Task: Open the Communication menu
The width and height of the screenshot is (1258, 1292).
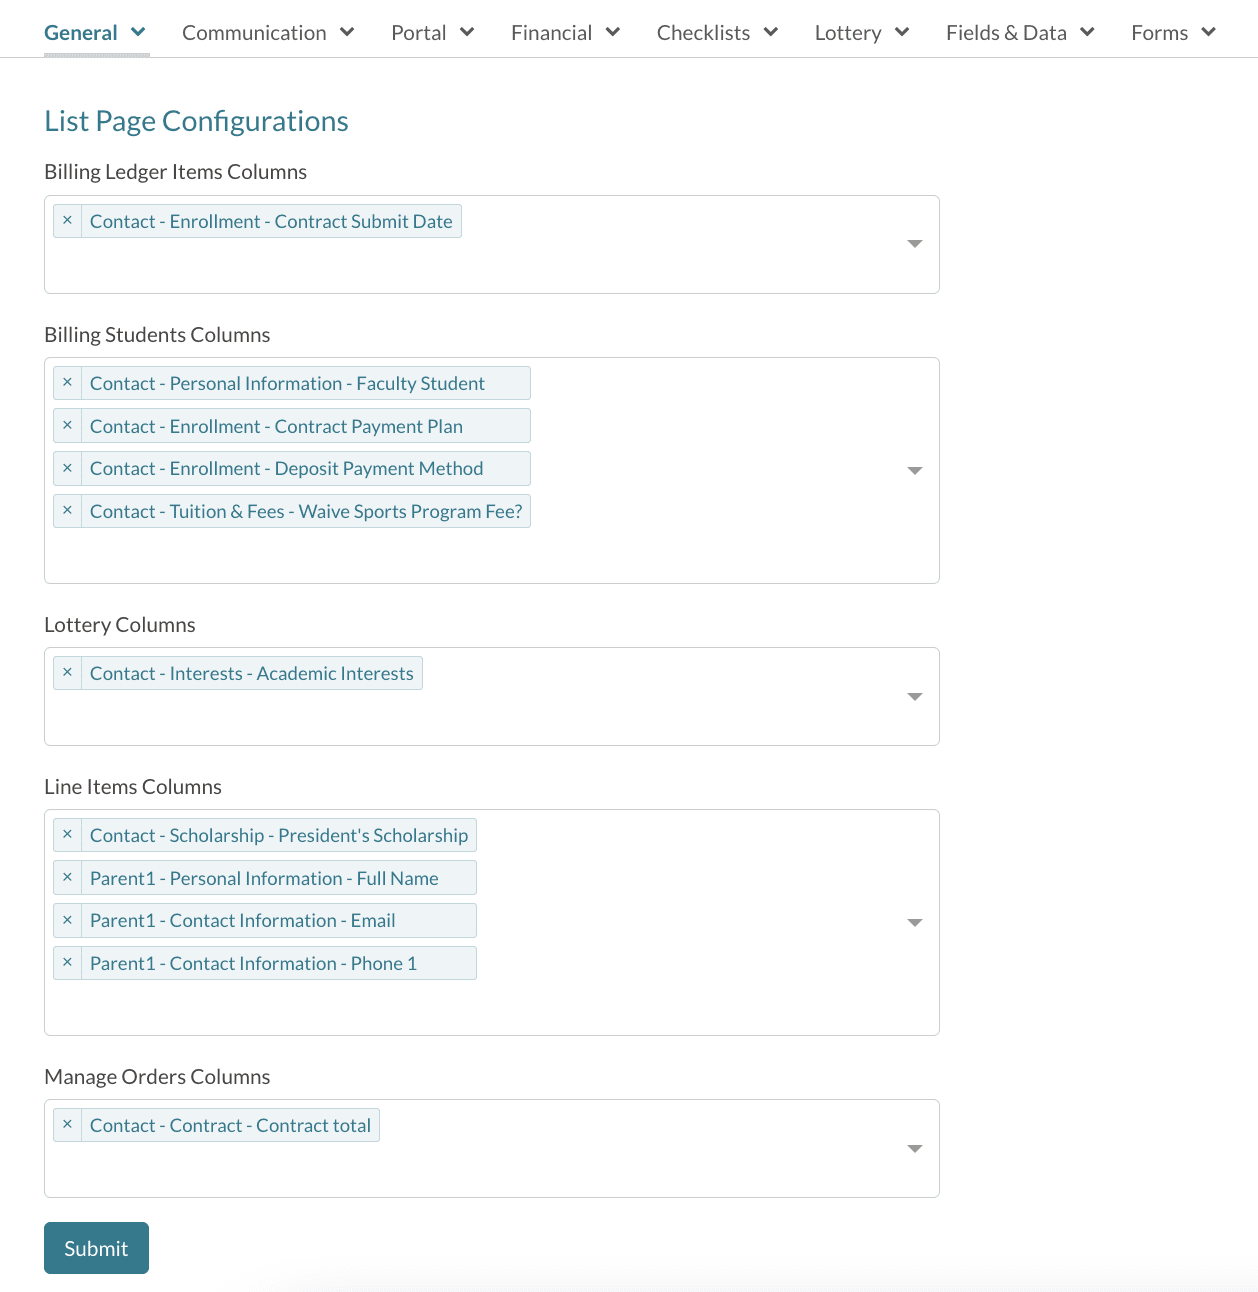Action: pyautogui.click(x=267, y=33)
